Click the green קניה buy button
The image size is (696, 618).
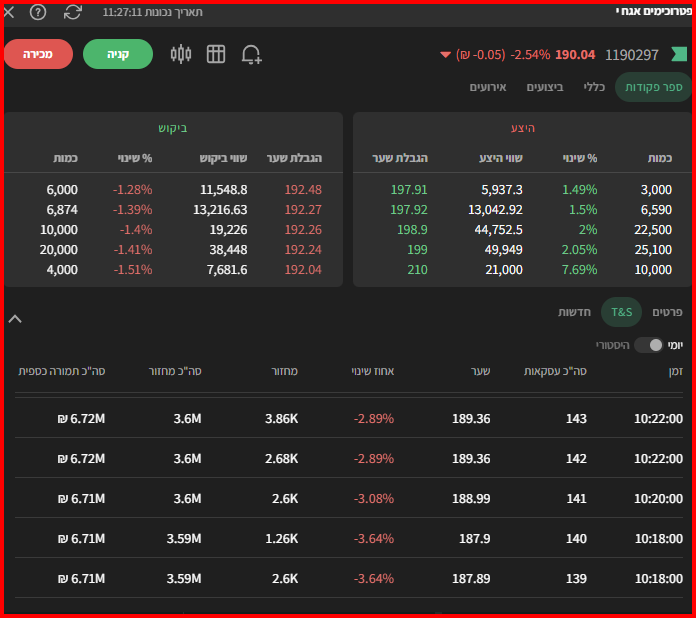point(118,54)
